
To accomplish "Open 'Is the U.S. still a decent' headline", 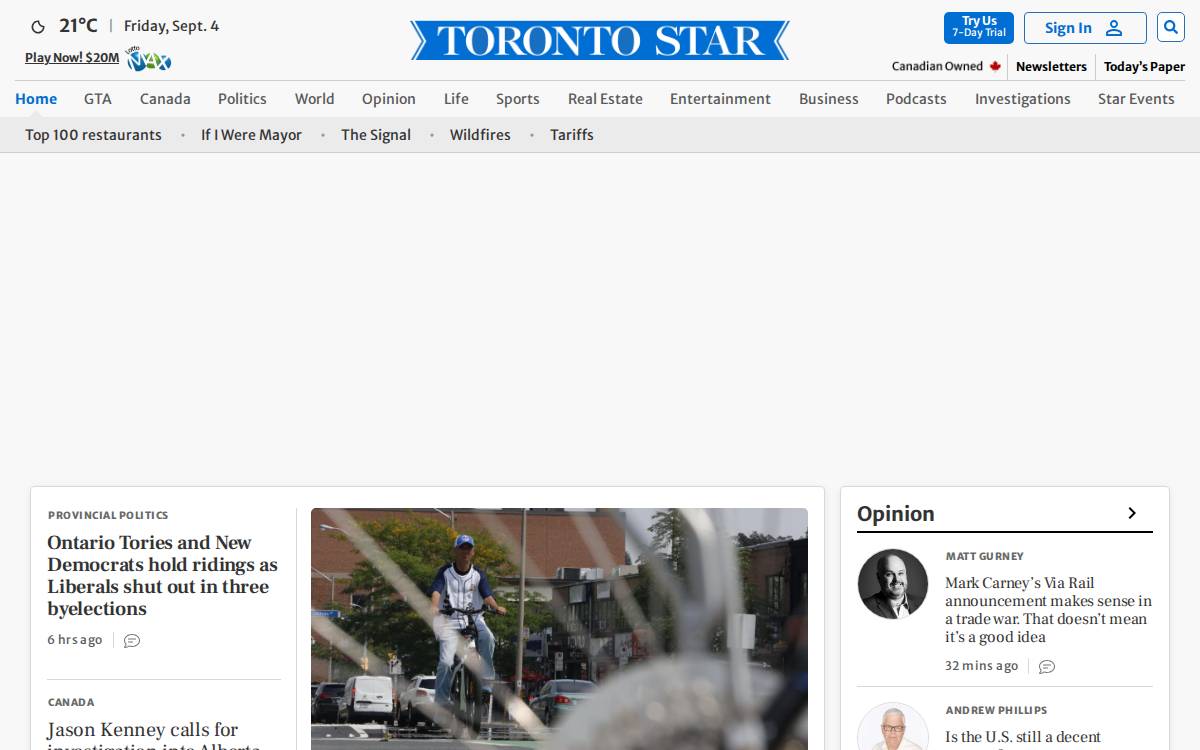I will pos(1023,738).
